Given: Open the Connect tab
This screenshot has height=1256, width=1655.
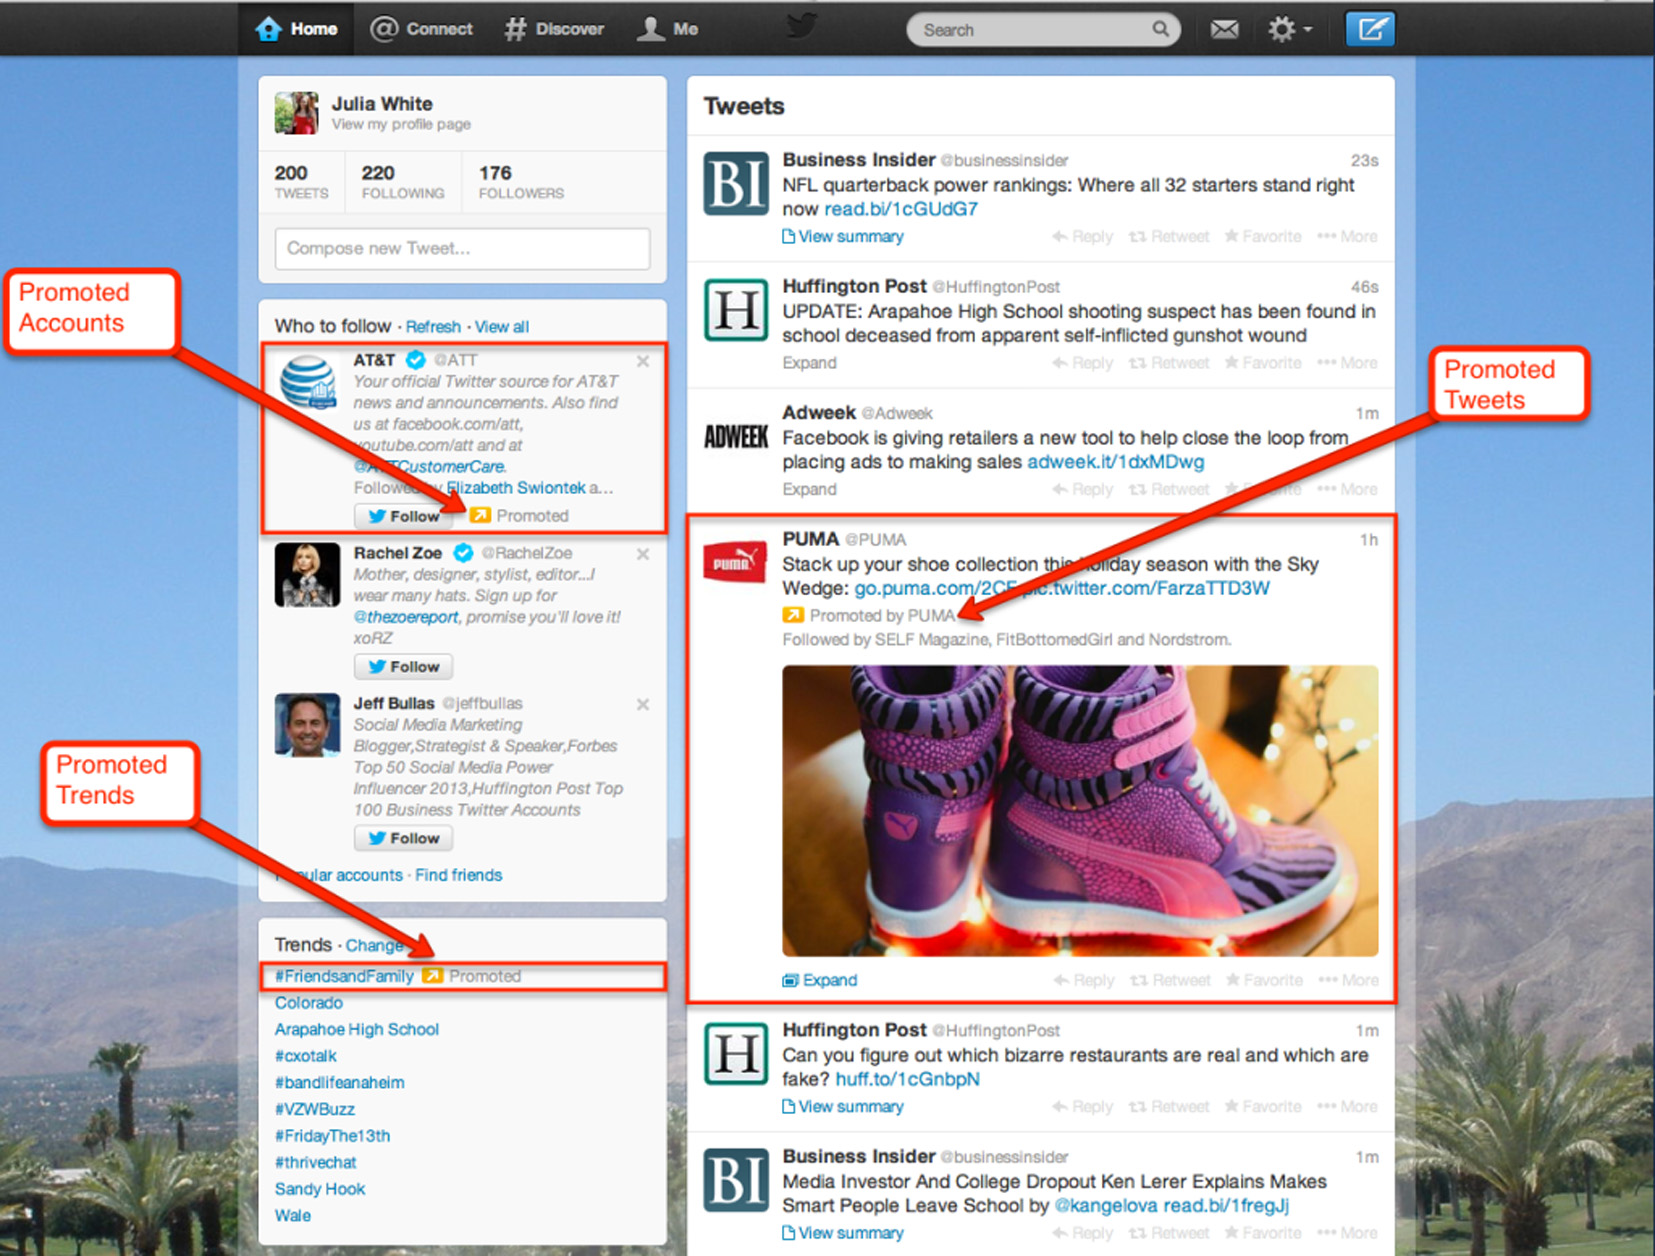Looking at the screenshot, I should [421, 29].
